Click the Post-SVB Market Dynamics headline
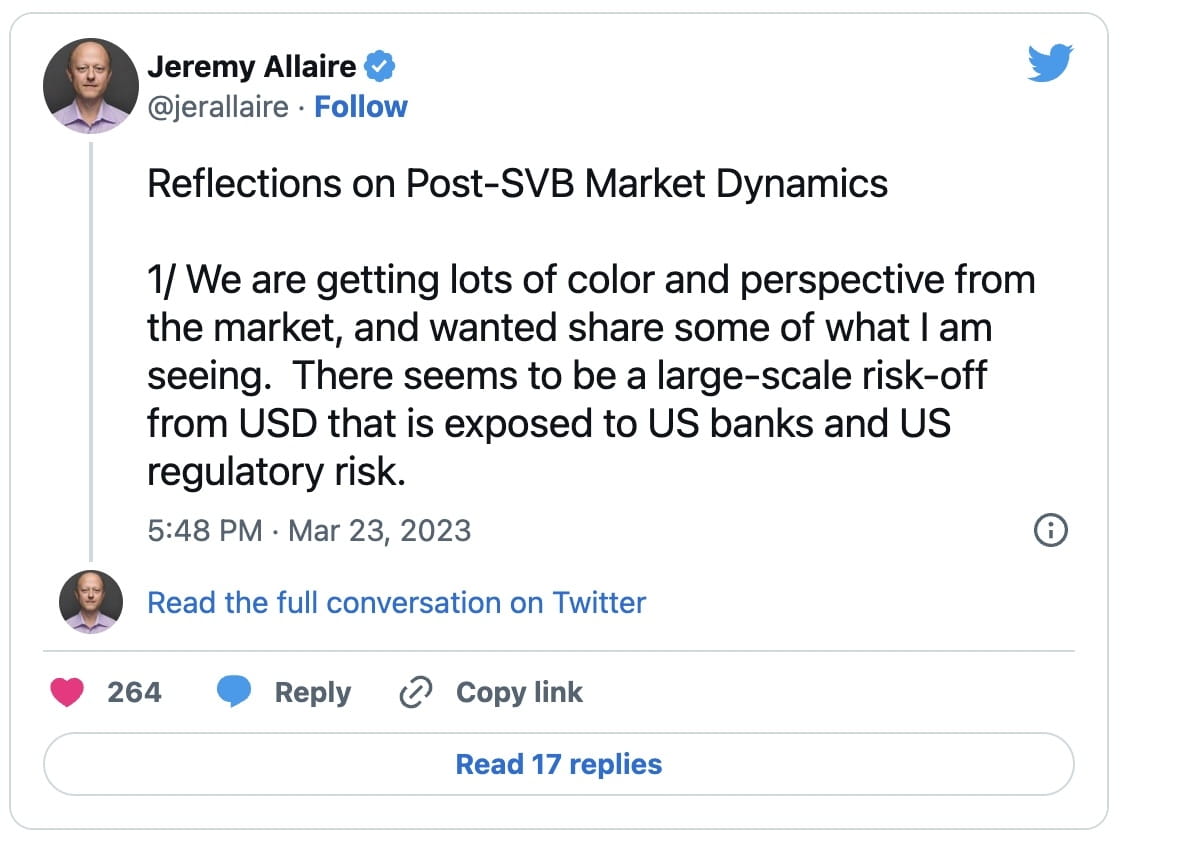 517,184
